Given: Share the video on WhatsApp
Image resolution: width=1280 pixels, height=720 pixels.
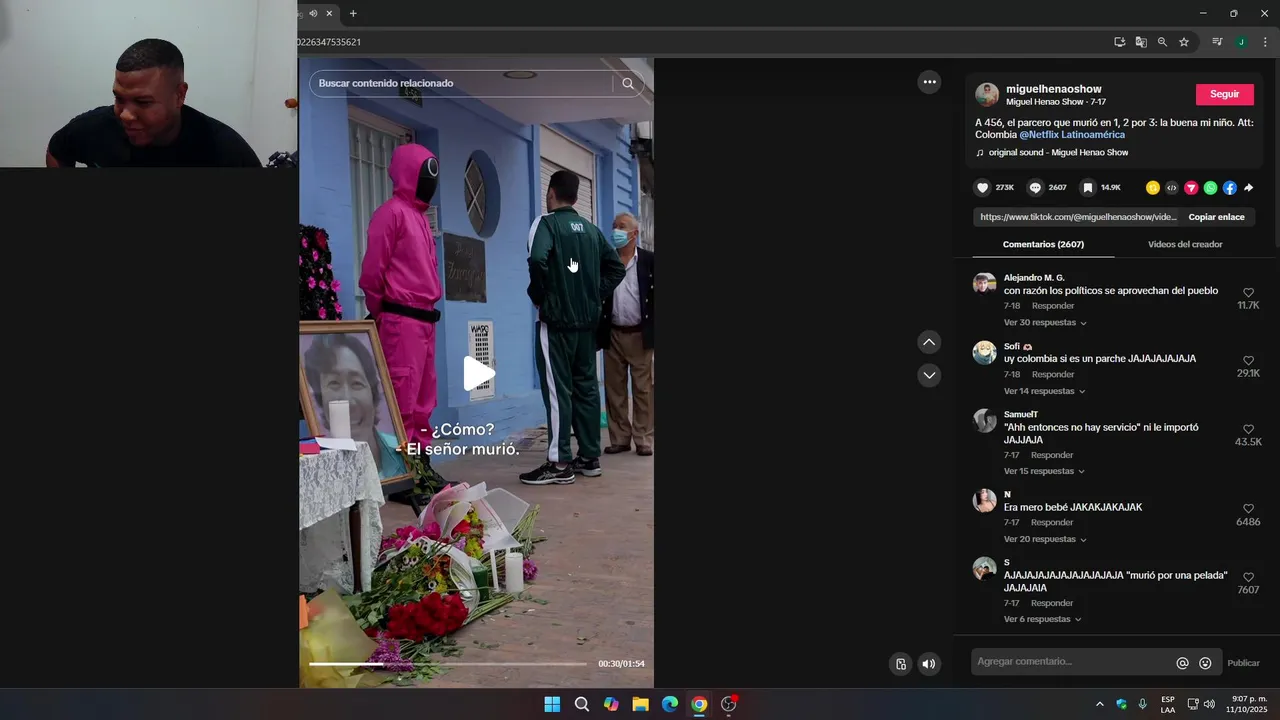Looking at the screenshot, I should [1211, 188].
